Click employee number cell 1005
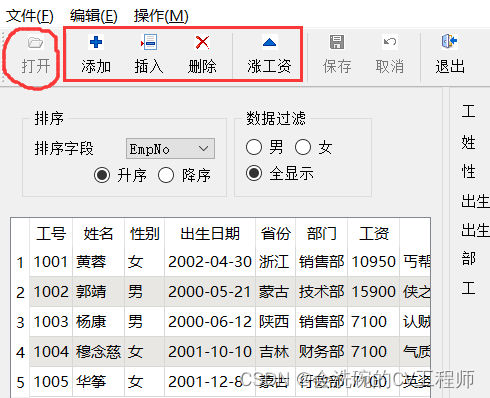 point(51,382)
